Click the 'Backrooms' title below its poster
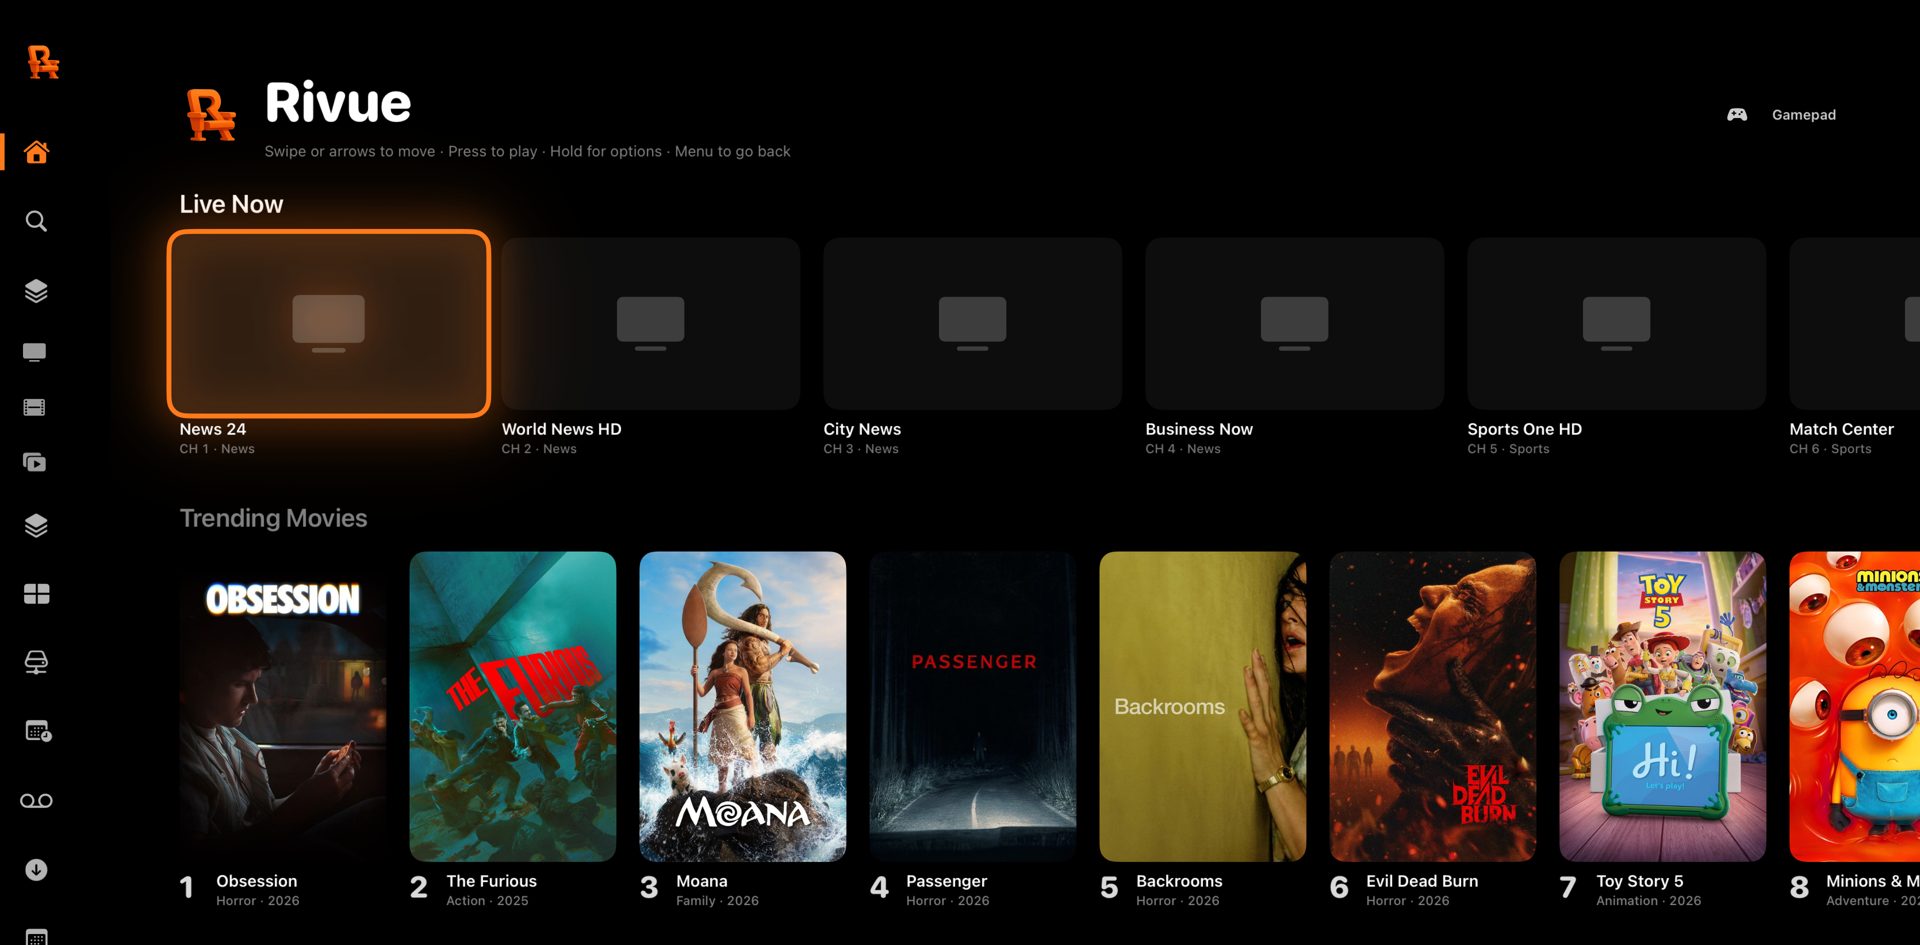 (1179, 881)
